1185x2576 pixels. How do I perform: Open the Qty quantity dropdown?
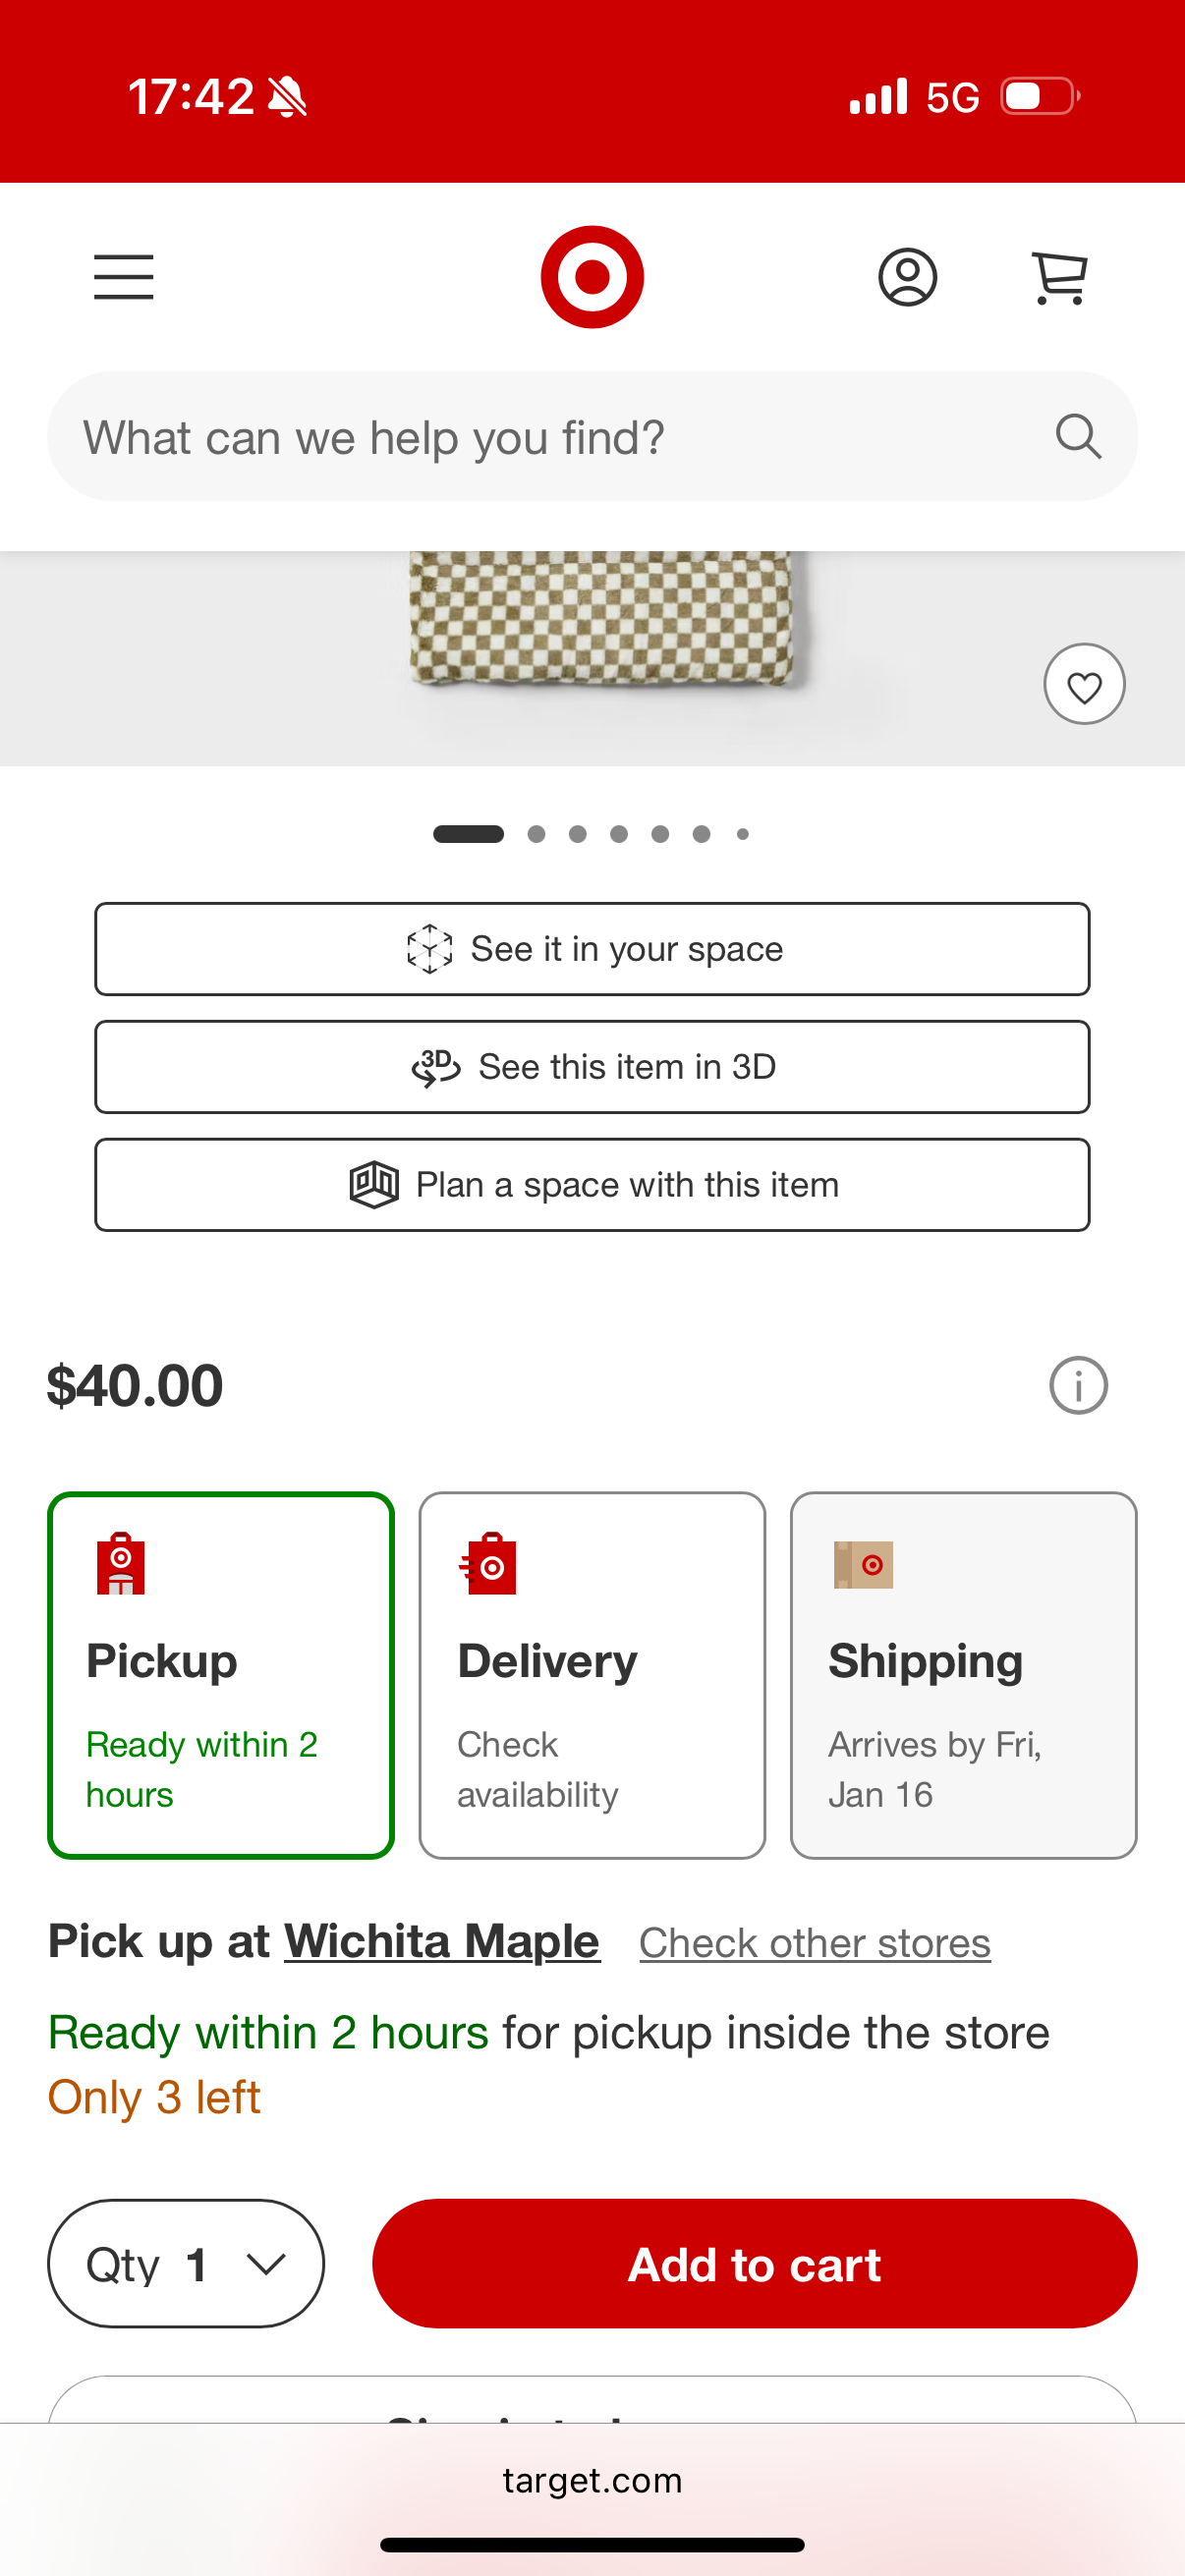(x=186, y=2264)
